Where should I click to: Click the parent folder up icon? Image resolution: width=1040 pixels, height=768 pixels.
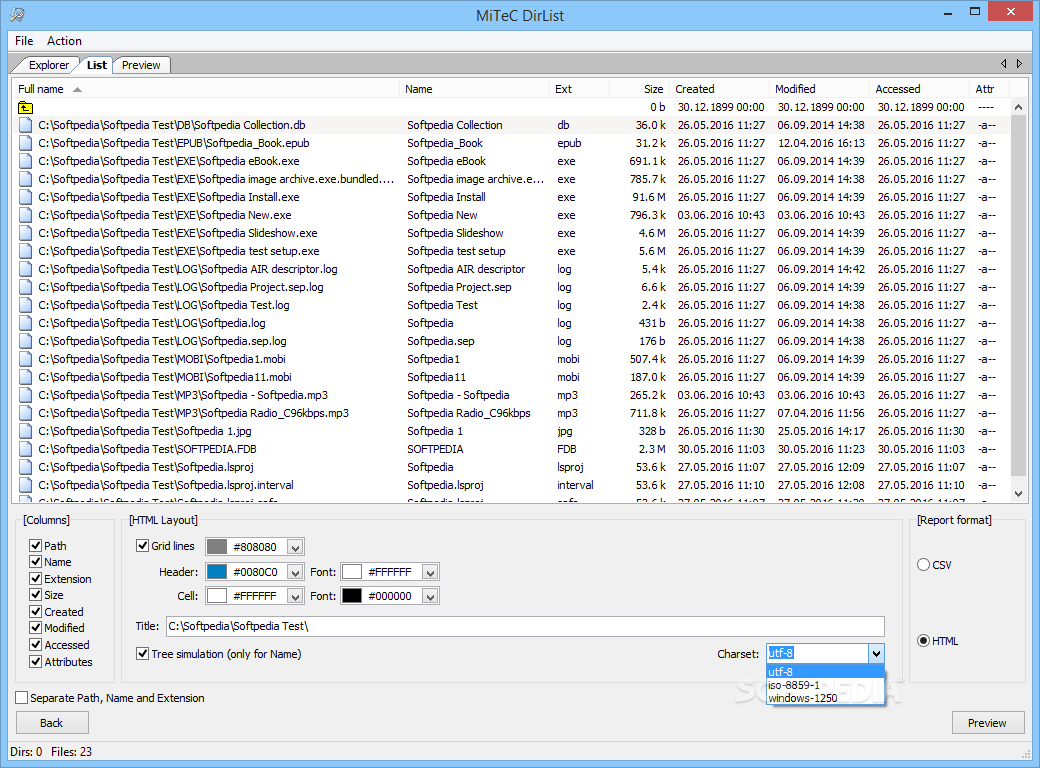[x=25, y=107]
